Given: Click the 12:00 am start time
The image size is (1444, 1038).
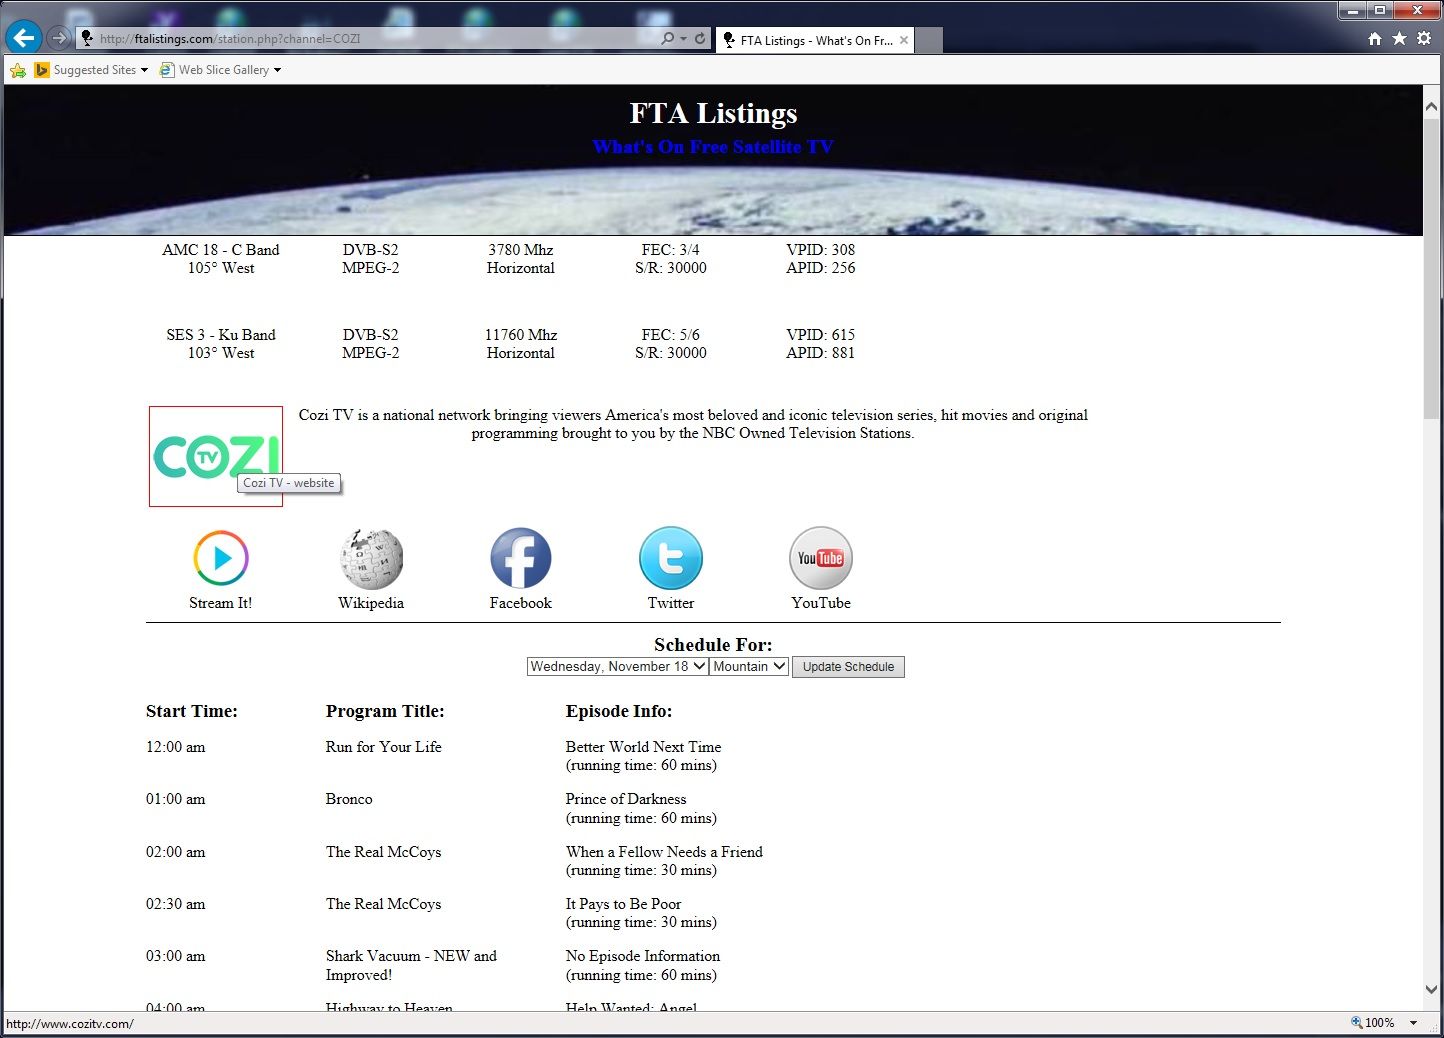Looking at the screenshot, I should (176, 747).
